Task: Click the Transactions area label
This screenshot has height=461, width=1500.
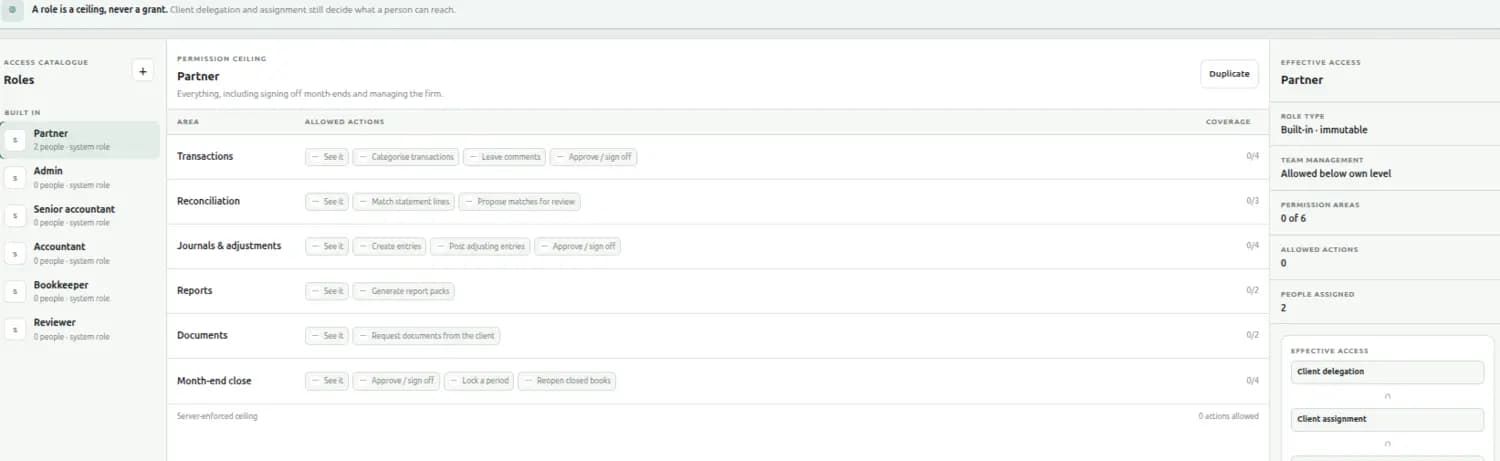Action: click(x=205, y=157)
